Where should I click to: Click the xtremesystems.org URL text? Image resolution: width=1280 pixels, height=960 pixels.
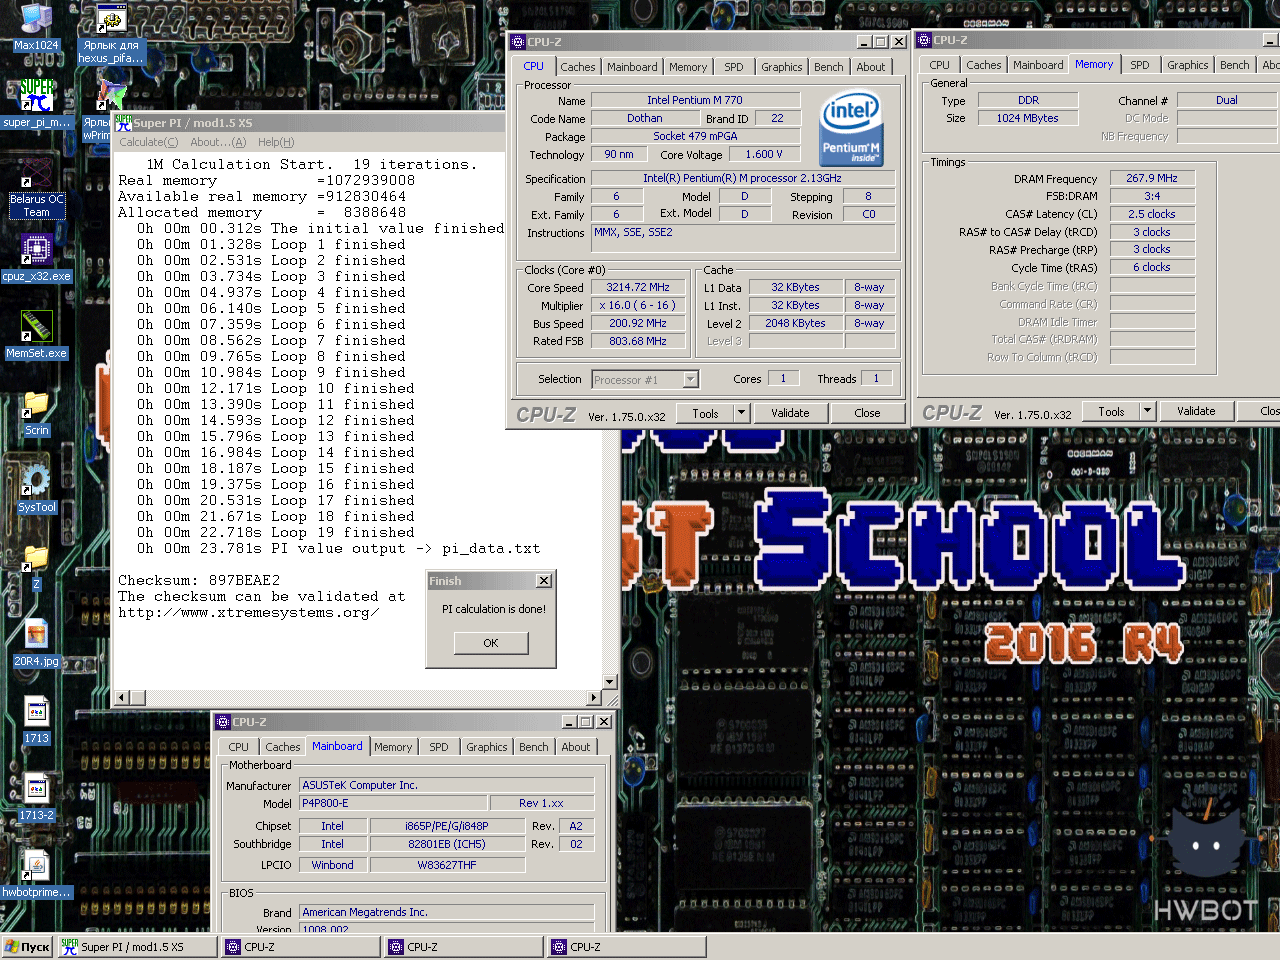(x=249, y=612)
